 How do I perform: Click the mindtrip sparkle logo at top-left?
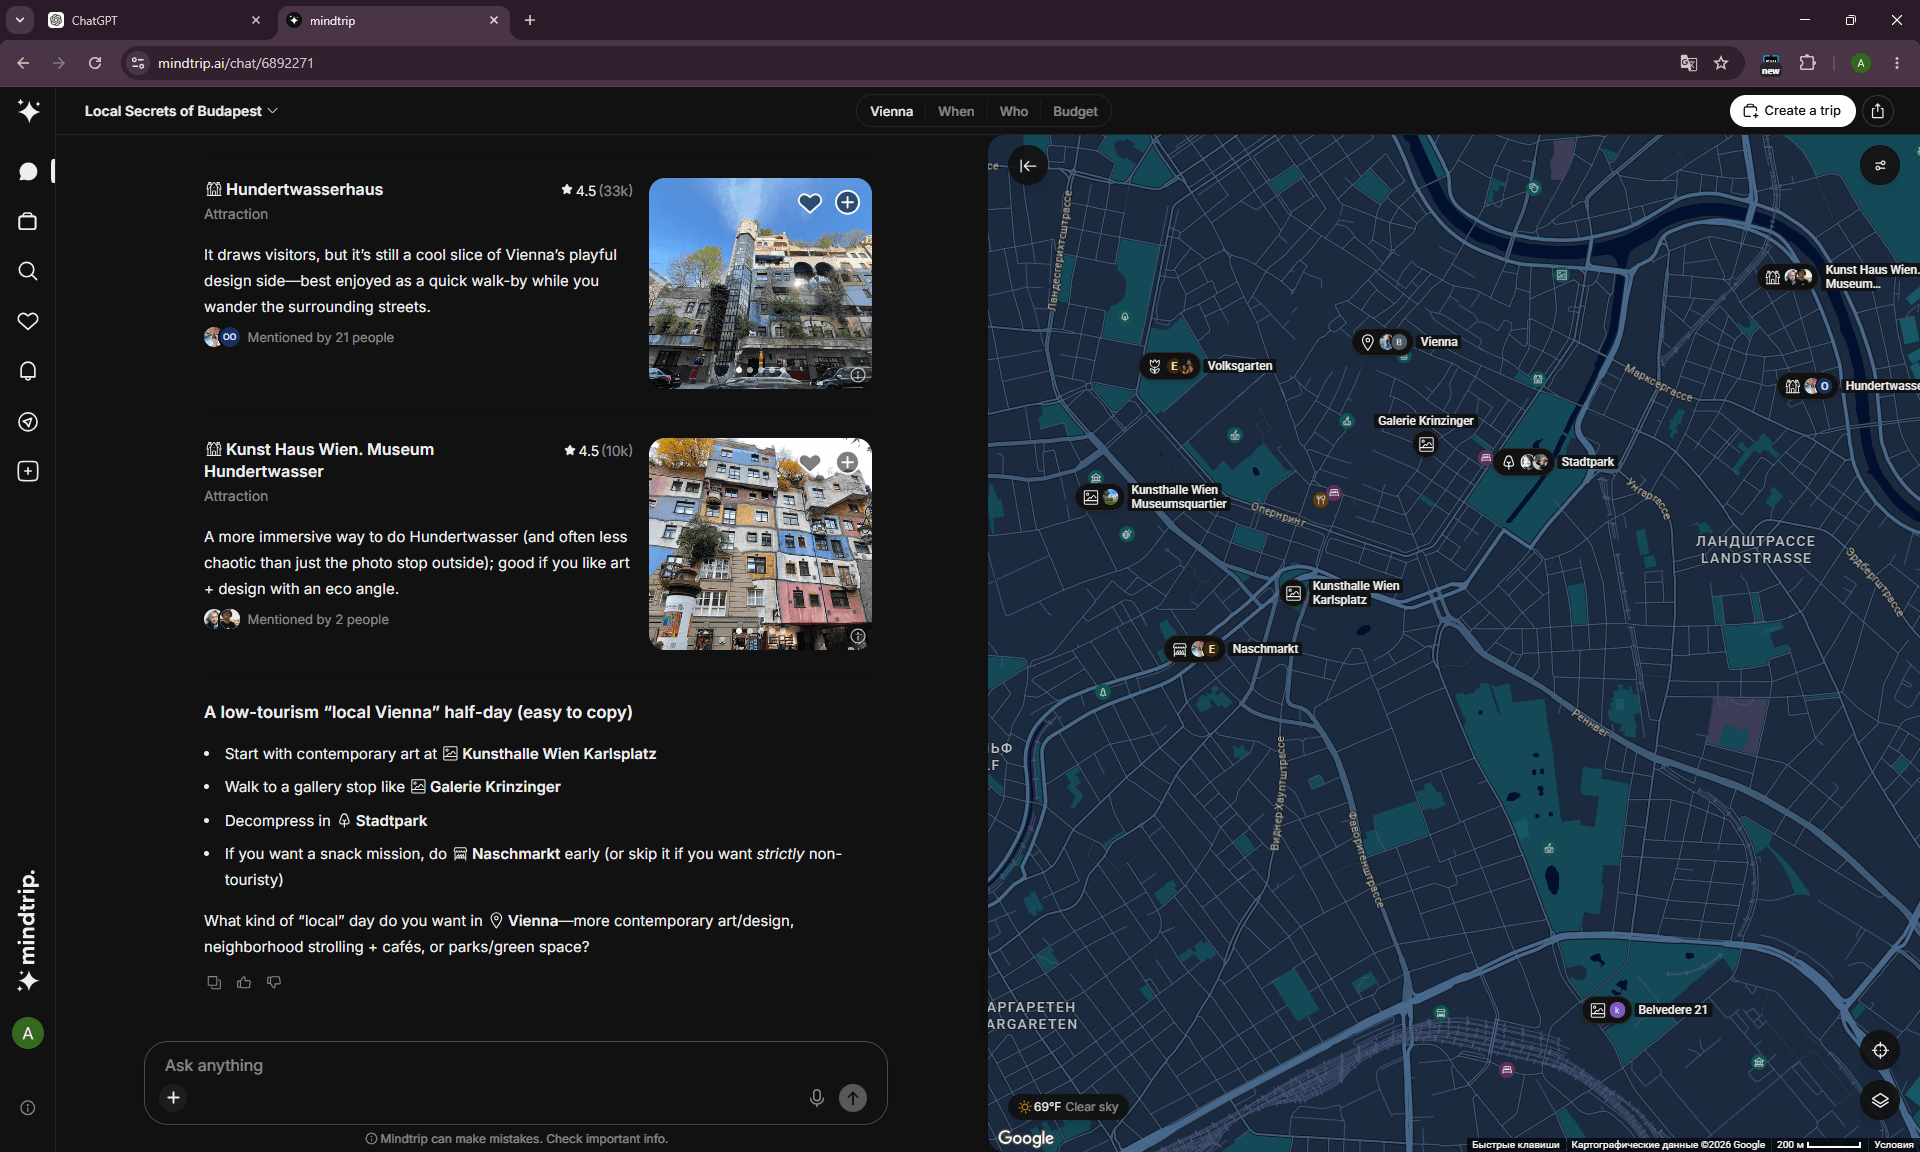[28, 111]
